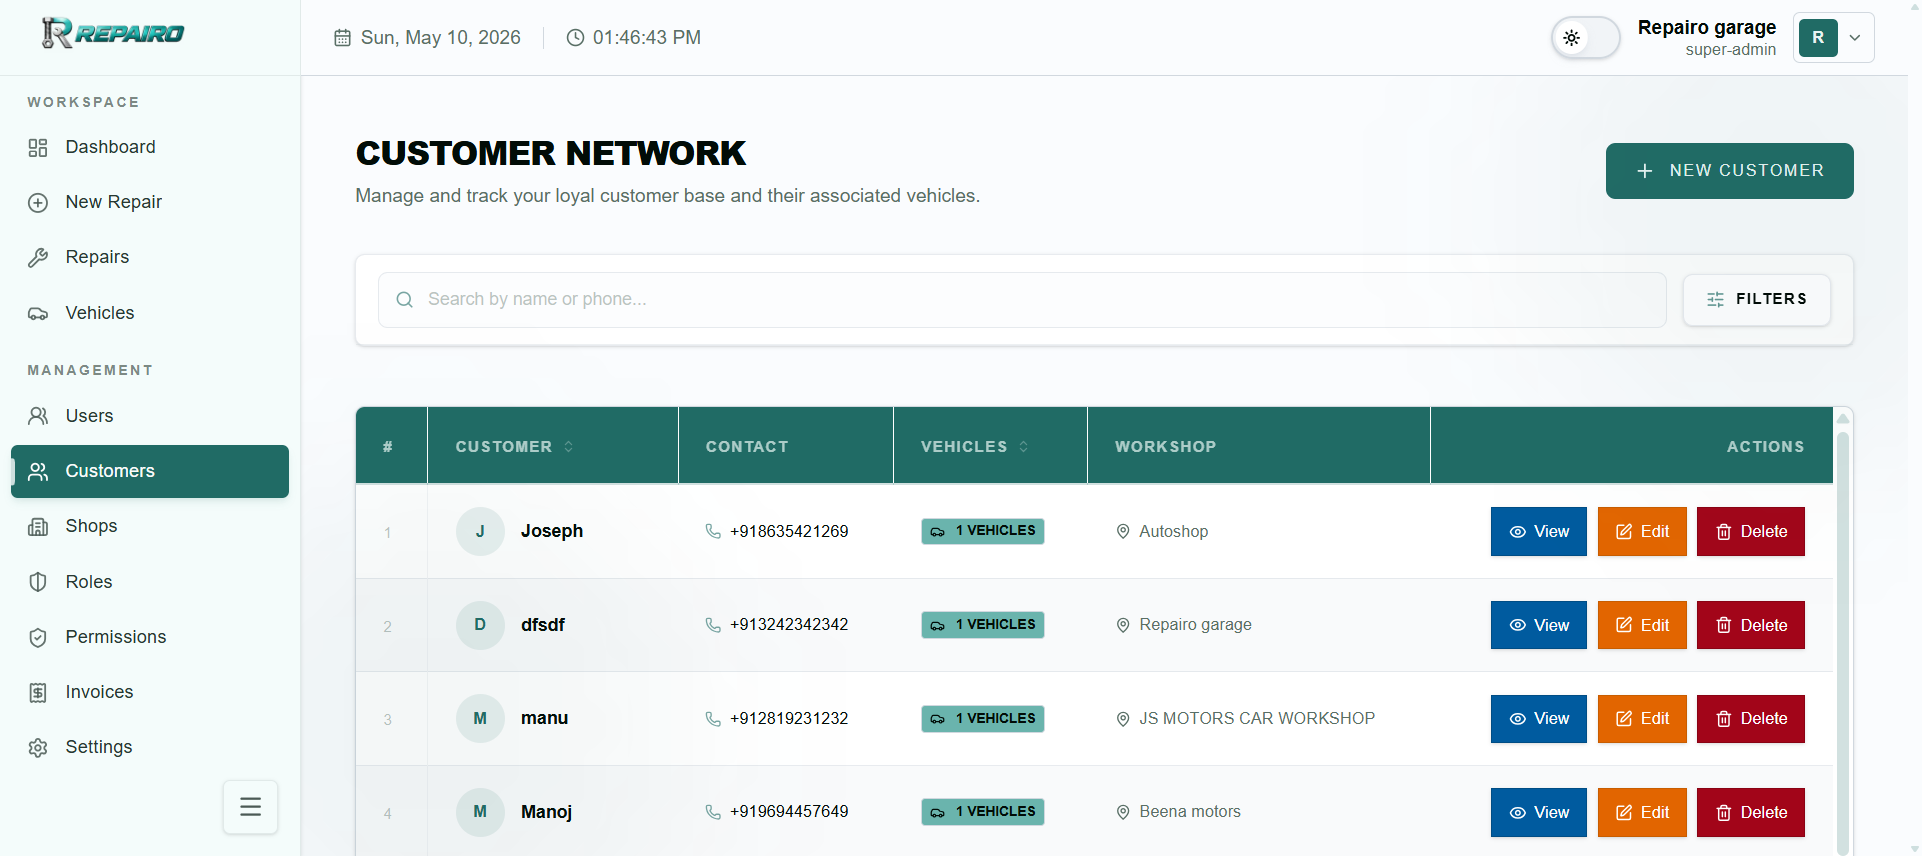
Task: Open Vehicles in the sidebar
Action: [150, 313]
